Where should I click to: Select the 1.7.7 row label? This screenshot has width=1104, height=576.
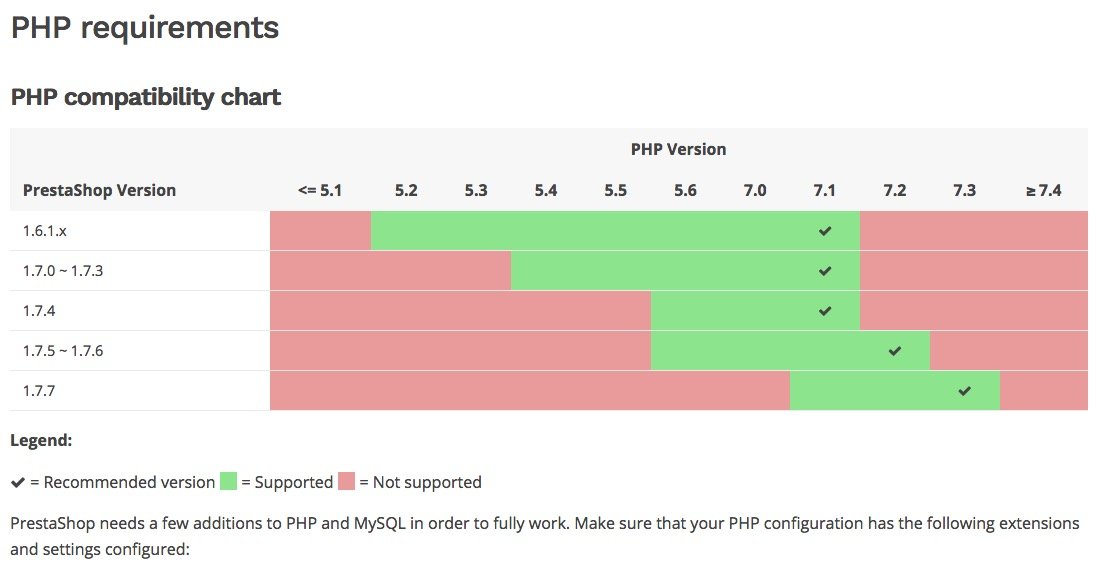click(x=39, y=391)
